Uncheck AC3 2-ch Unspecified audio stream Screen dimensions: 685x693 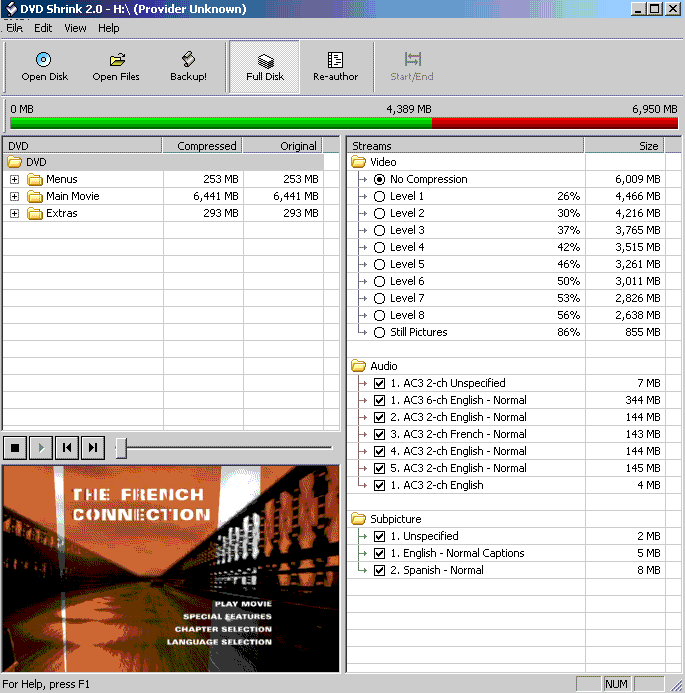coord(379,383)
